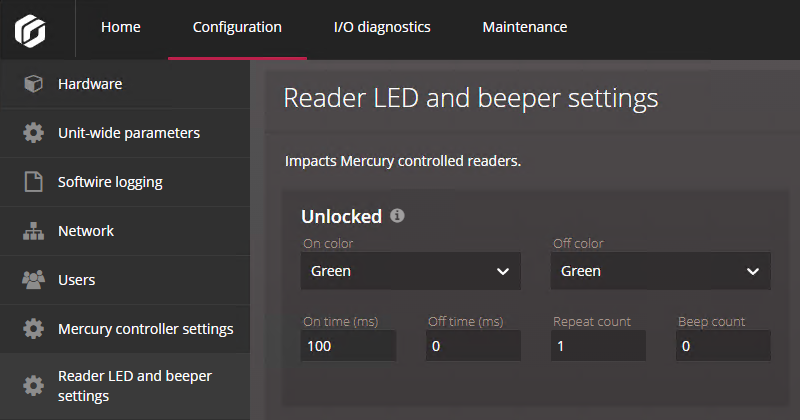The width and height of the screenshot is (800, 420).
Task: Focus the Beep count input
Action: 723,346
